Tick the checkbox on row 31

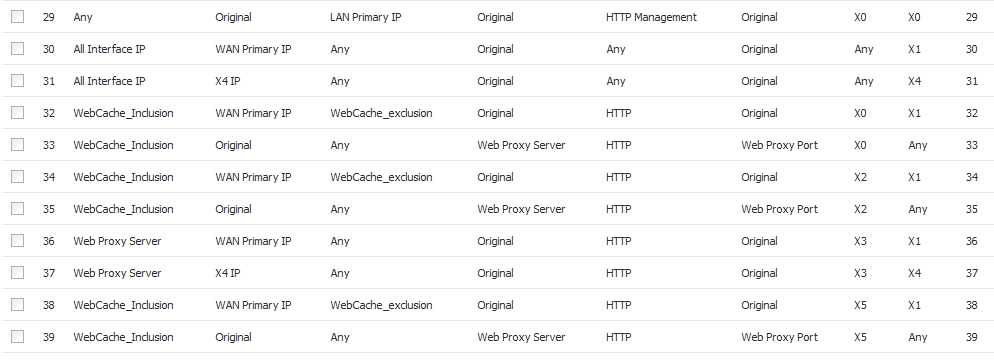18,80
